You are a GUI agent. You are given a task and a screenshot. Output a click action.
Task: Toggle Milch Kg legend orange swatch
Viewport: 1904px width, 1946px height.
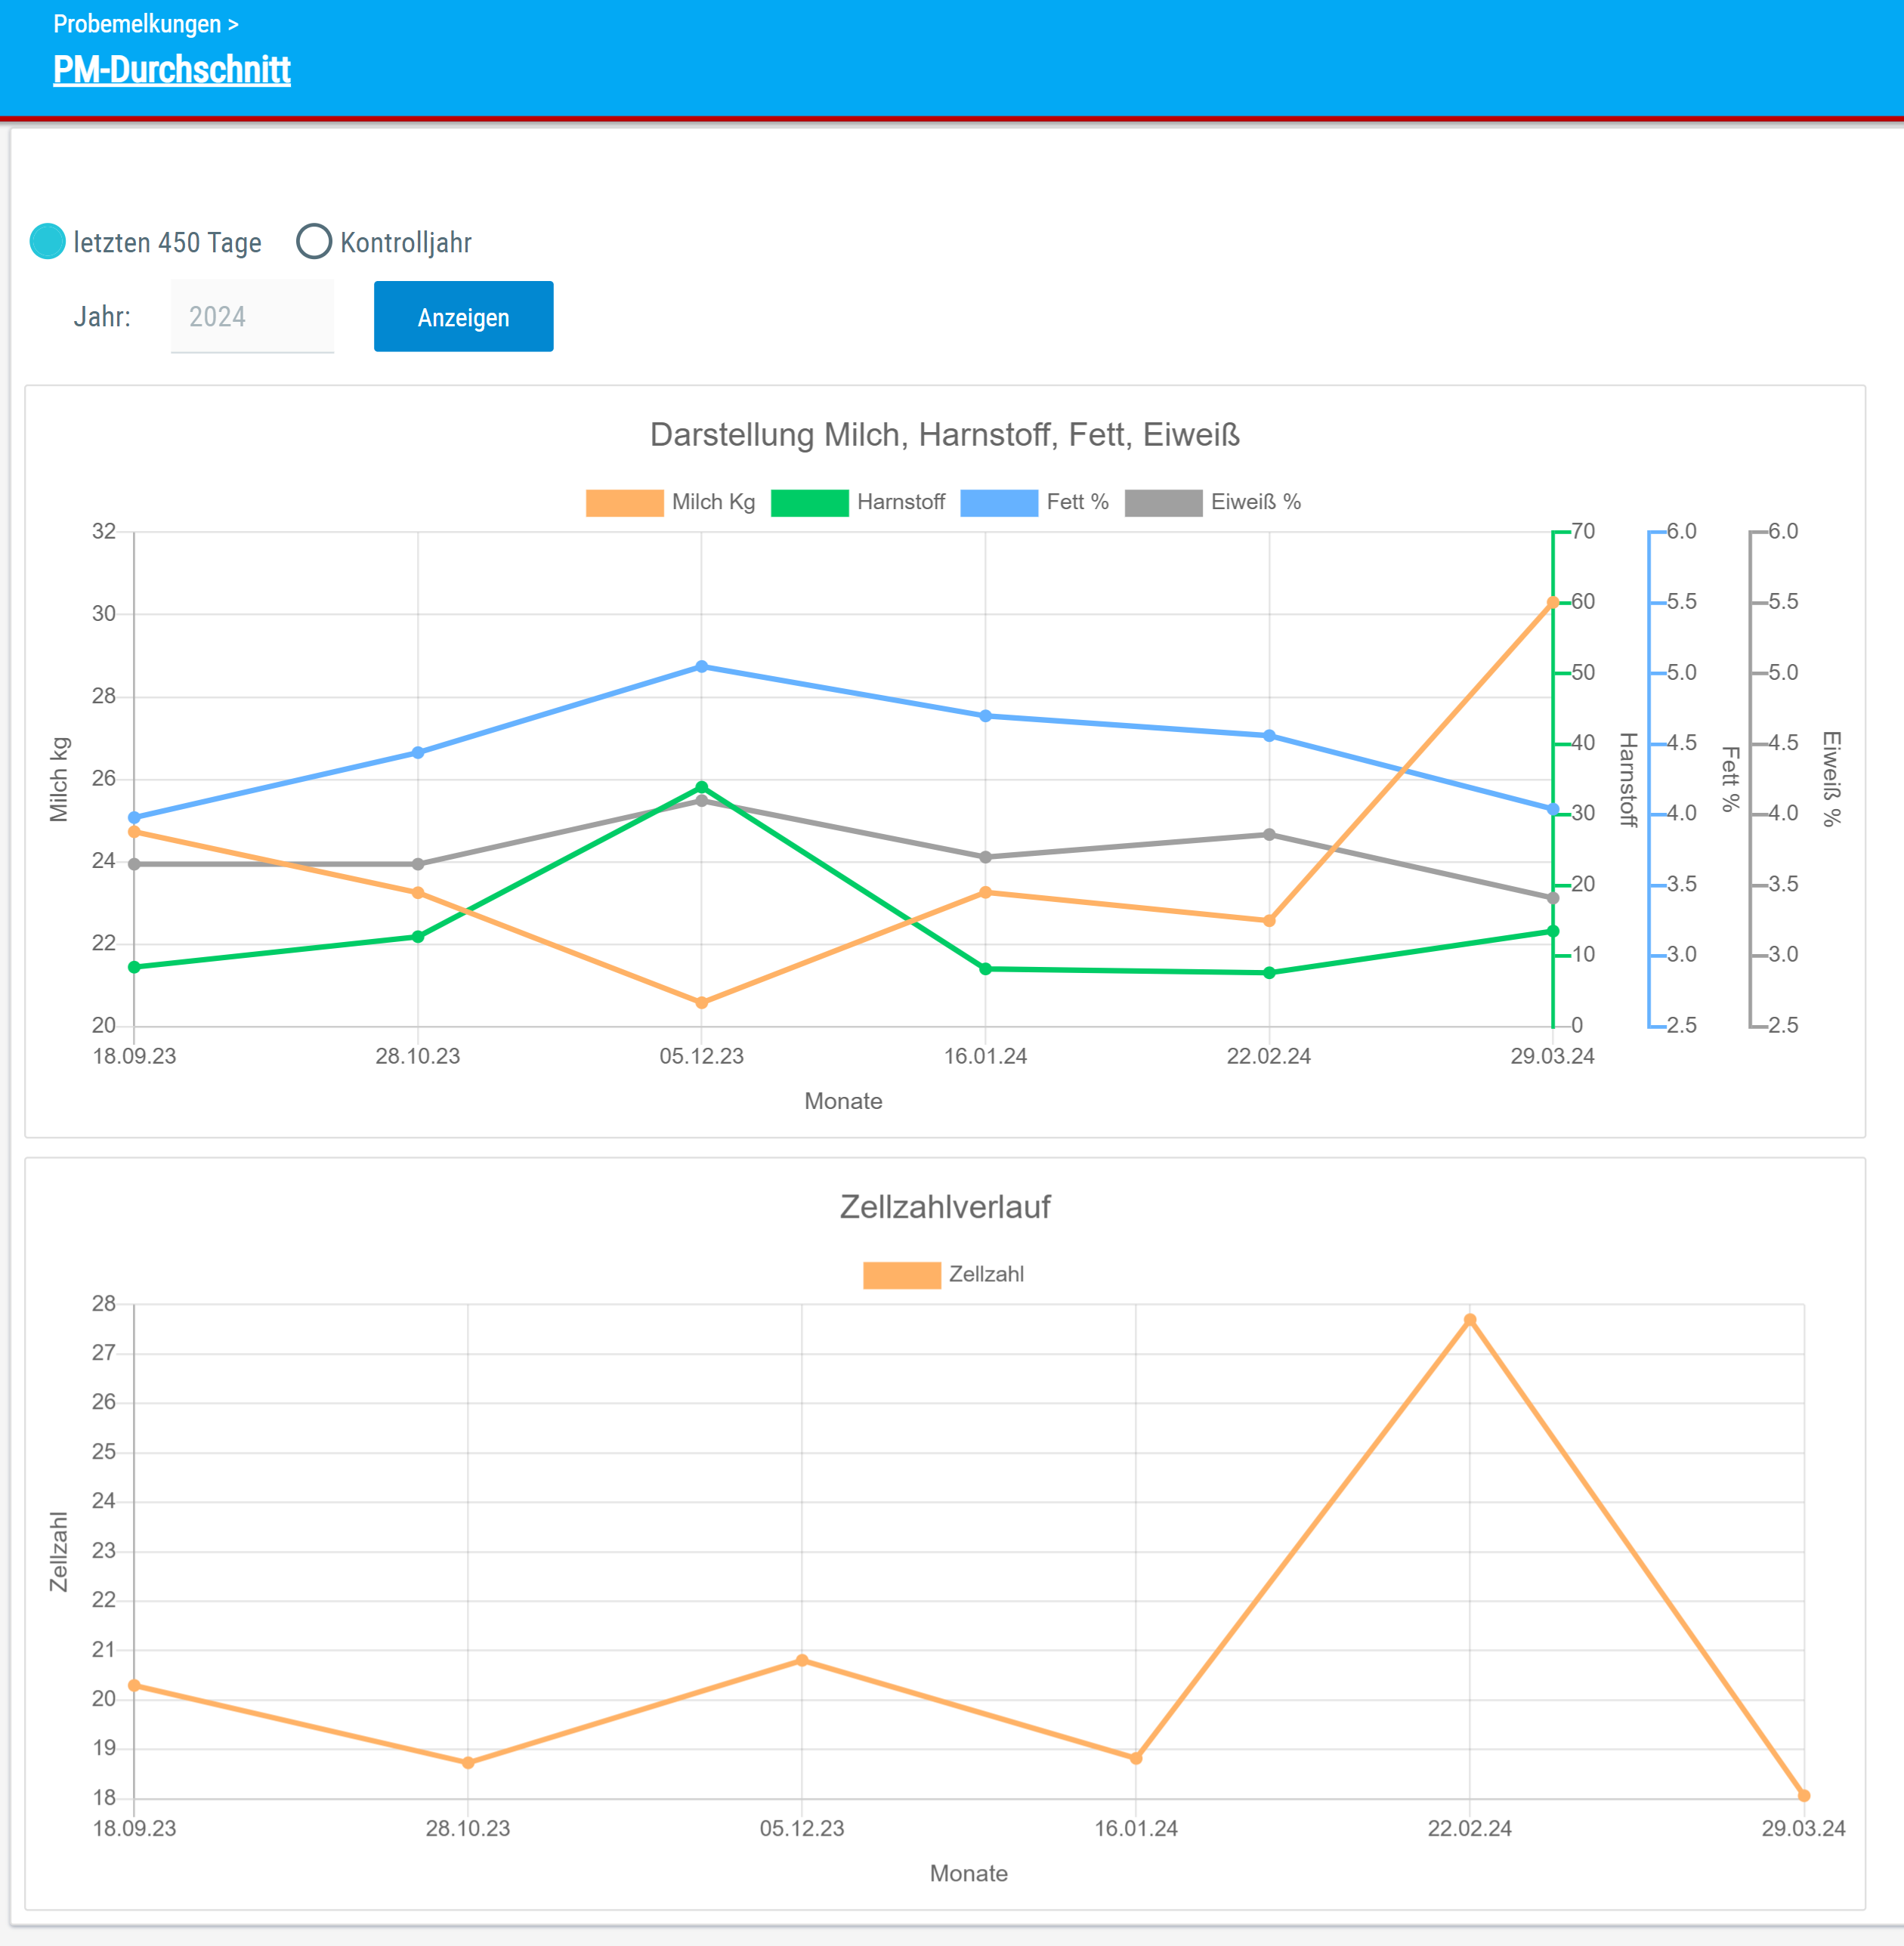click(x=624, y=502)
